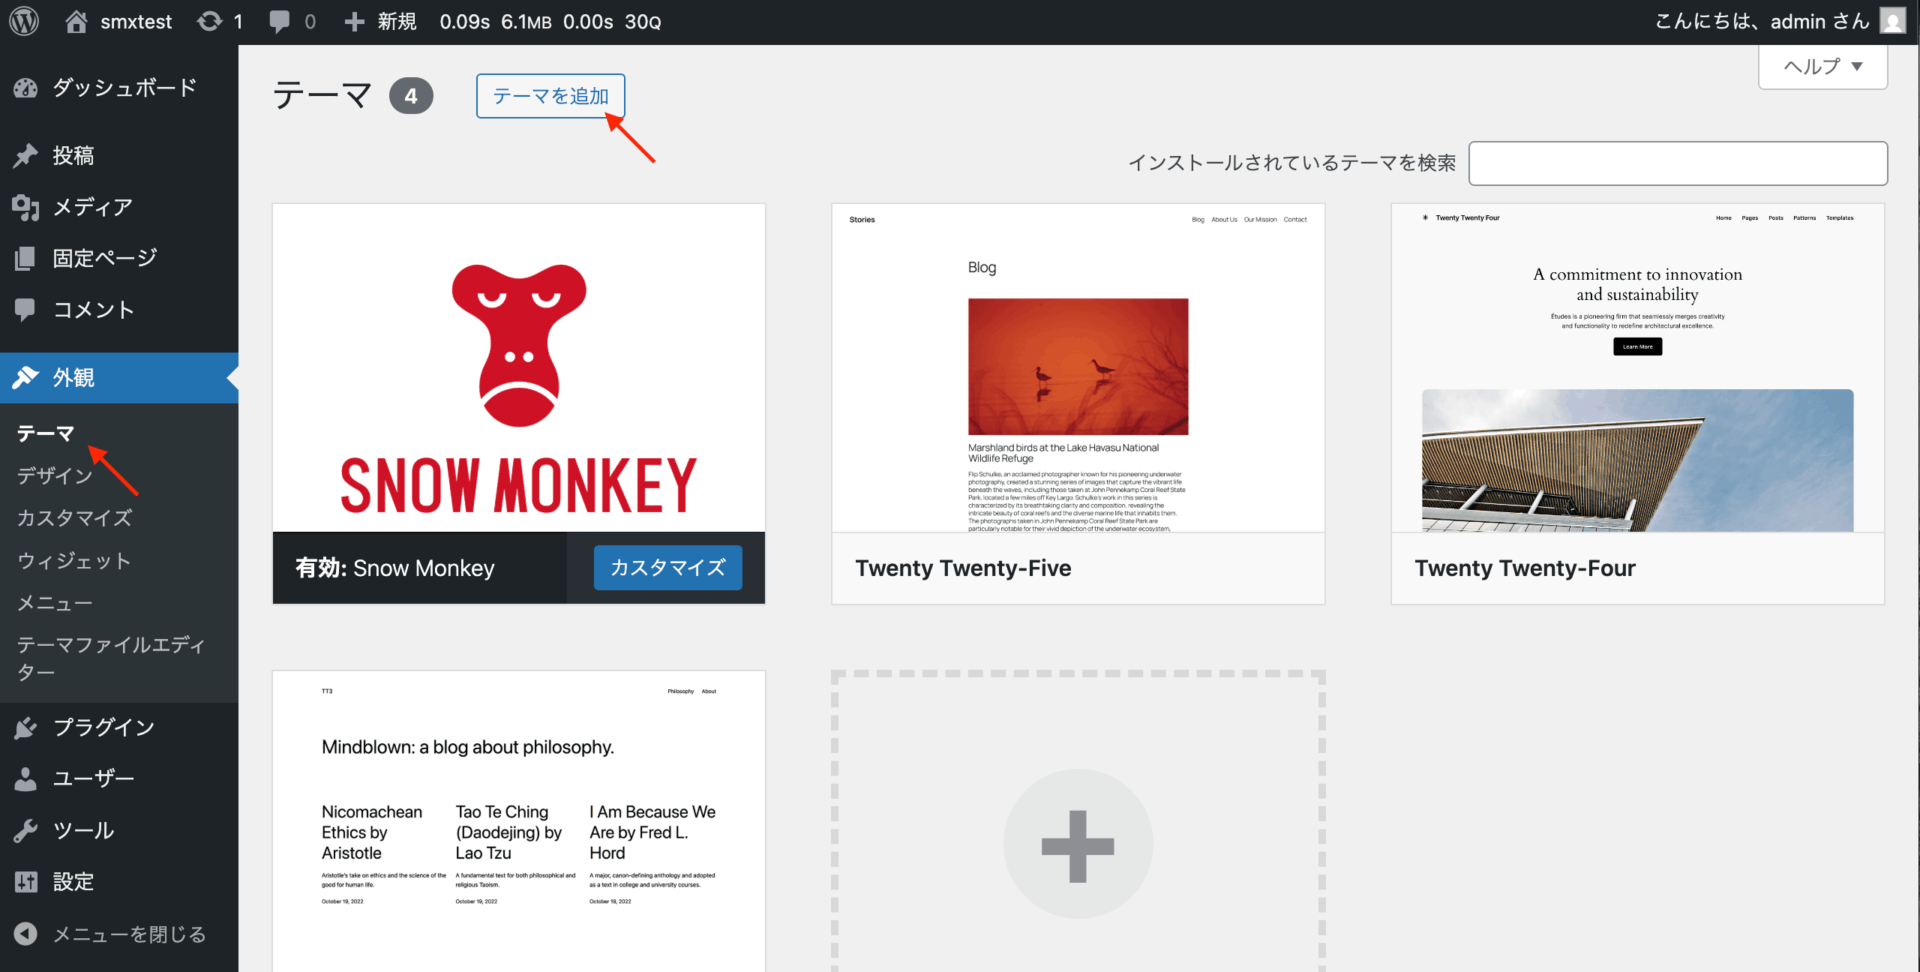Click the コメント speech bubble icon in sidebar
Image resolution: width=1920 pixels, height=972 pixels.
pos(26,310)
